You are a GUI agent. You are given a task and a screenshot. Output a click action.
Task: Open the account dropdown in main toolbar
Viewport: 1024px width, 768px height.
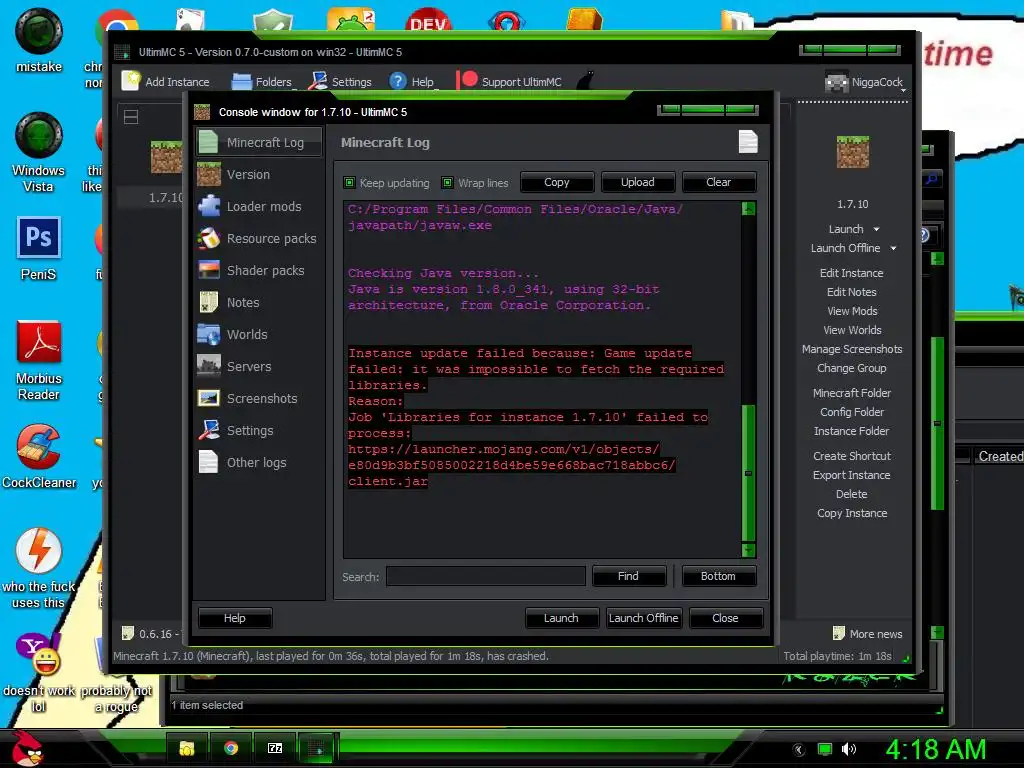pyautogui.click(x=866, y=82)
